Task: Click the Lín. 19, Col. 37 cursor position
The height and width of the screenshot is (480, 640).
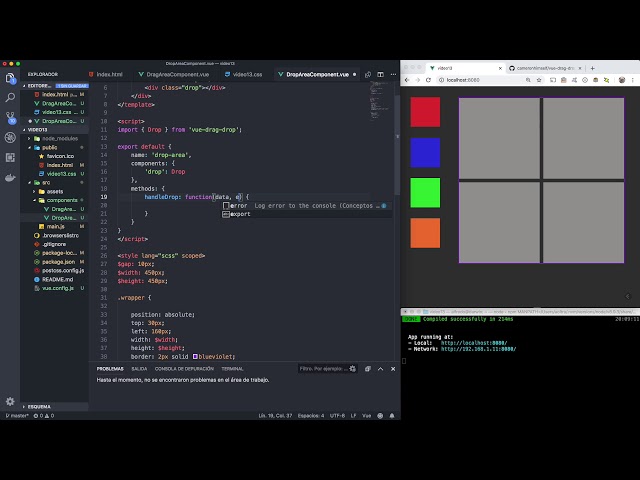Action: tap(275, 416)
